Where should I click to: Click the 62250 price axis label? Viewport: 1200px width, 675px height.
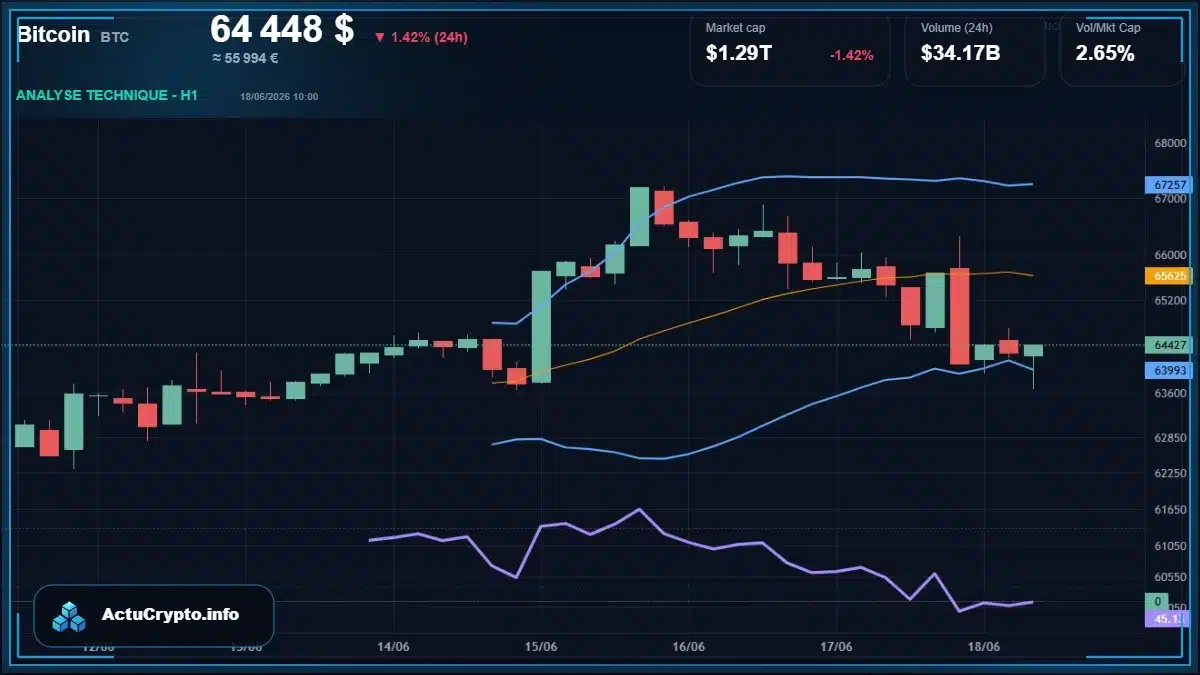click(x=1170, y=473)
